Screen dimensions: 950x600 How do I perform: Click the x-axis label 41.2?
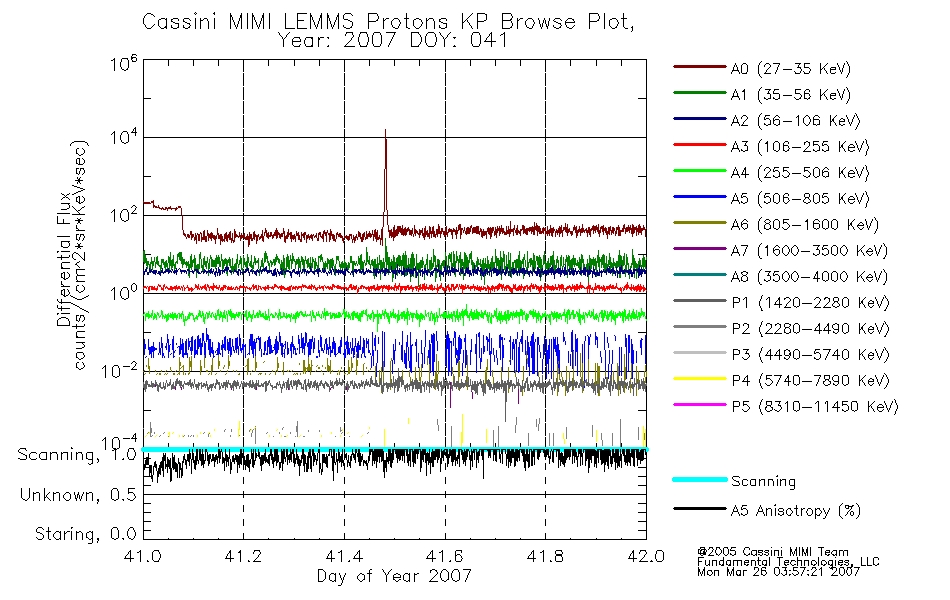[x=244, y=556]
